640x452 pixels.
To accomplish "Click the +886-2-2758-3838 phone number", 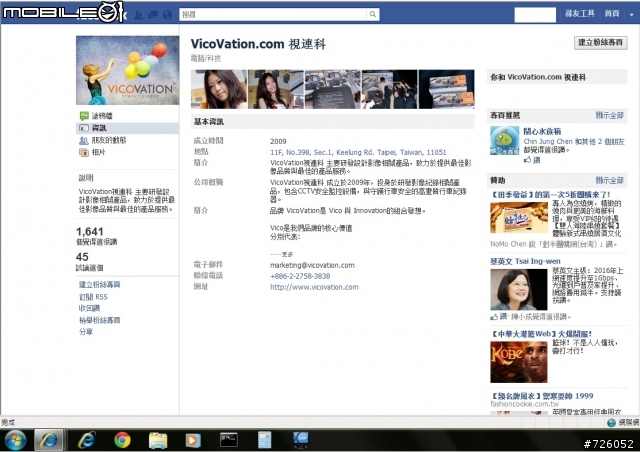I will (300, 276).
